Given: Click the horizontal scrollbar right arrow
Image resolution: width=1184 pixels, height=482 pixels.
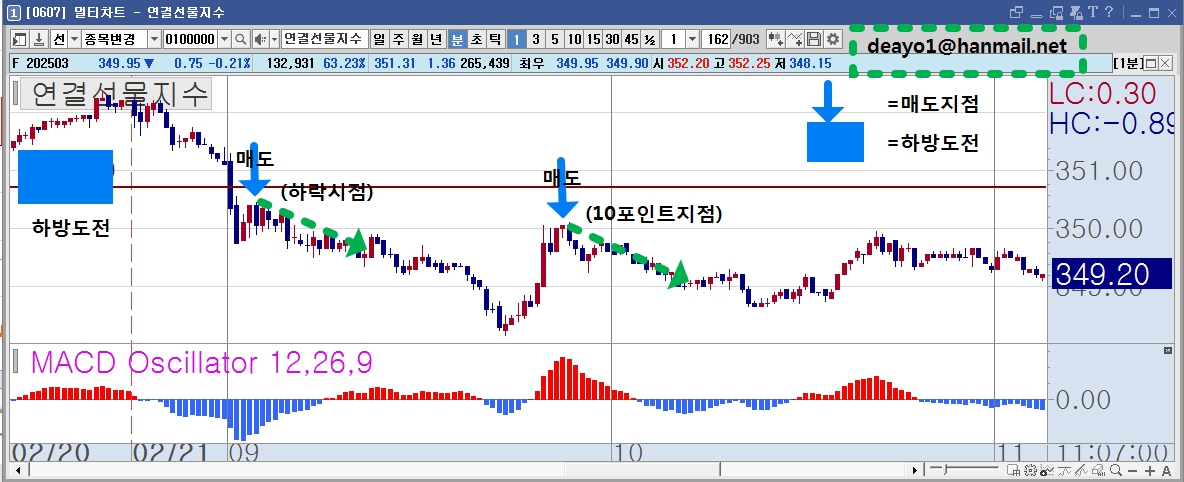Looking at the screenshot, I should (x=915, y=471).
